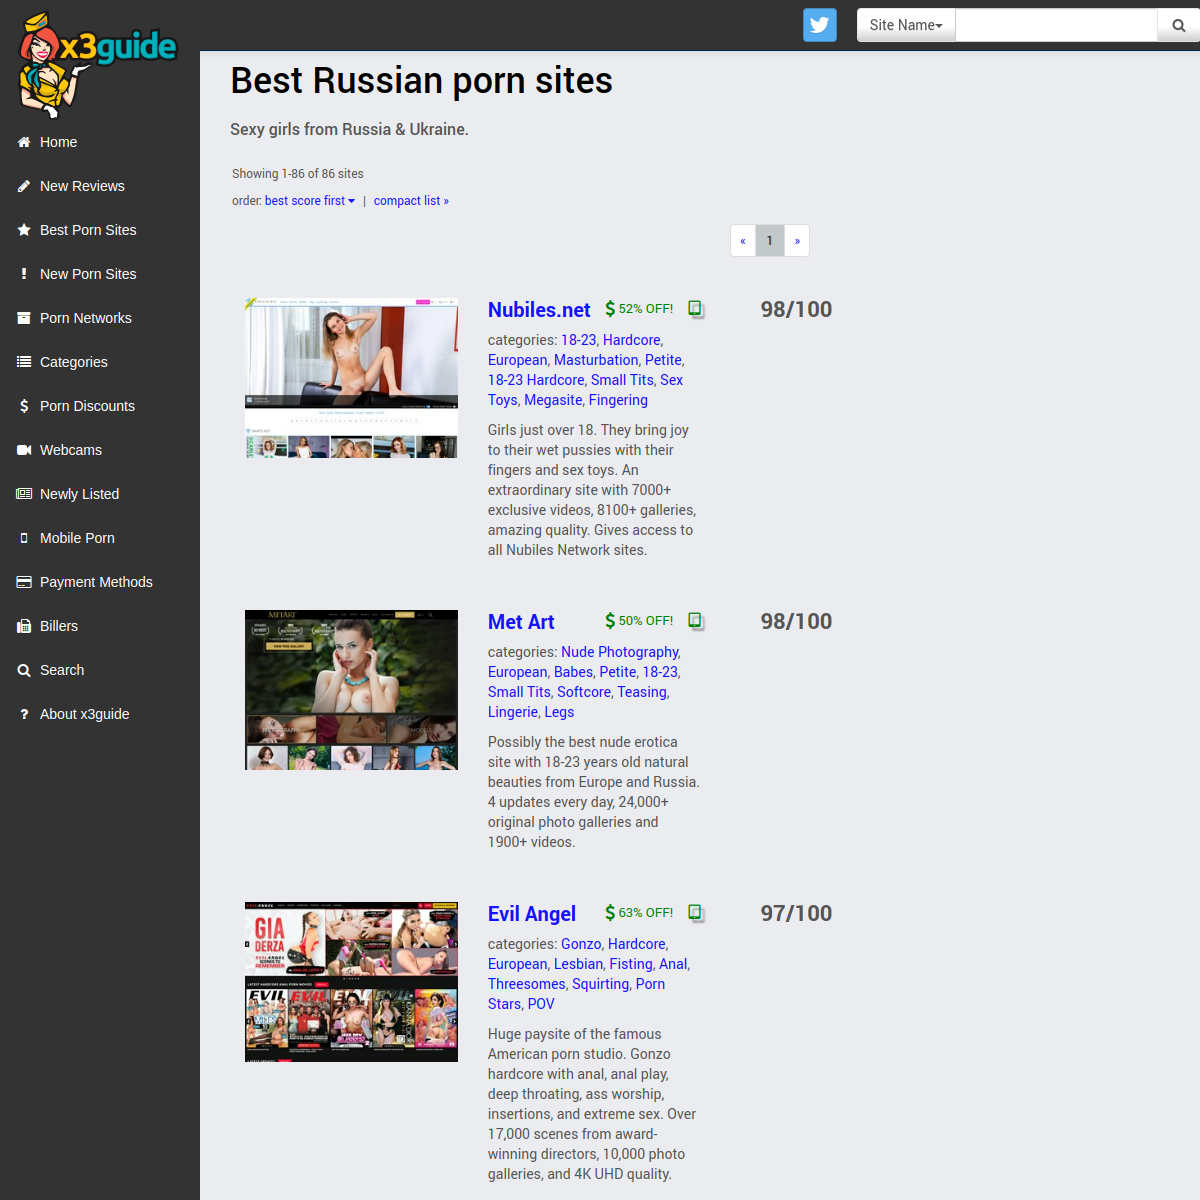Click mobile-friendly icon beside Nubiles.net
1200x1200 pixels.
pyautogui.click(x=696, y=309)
